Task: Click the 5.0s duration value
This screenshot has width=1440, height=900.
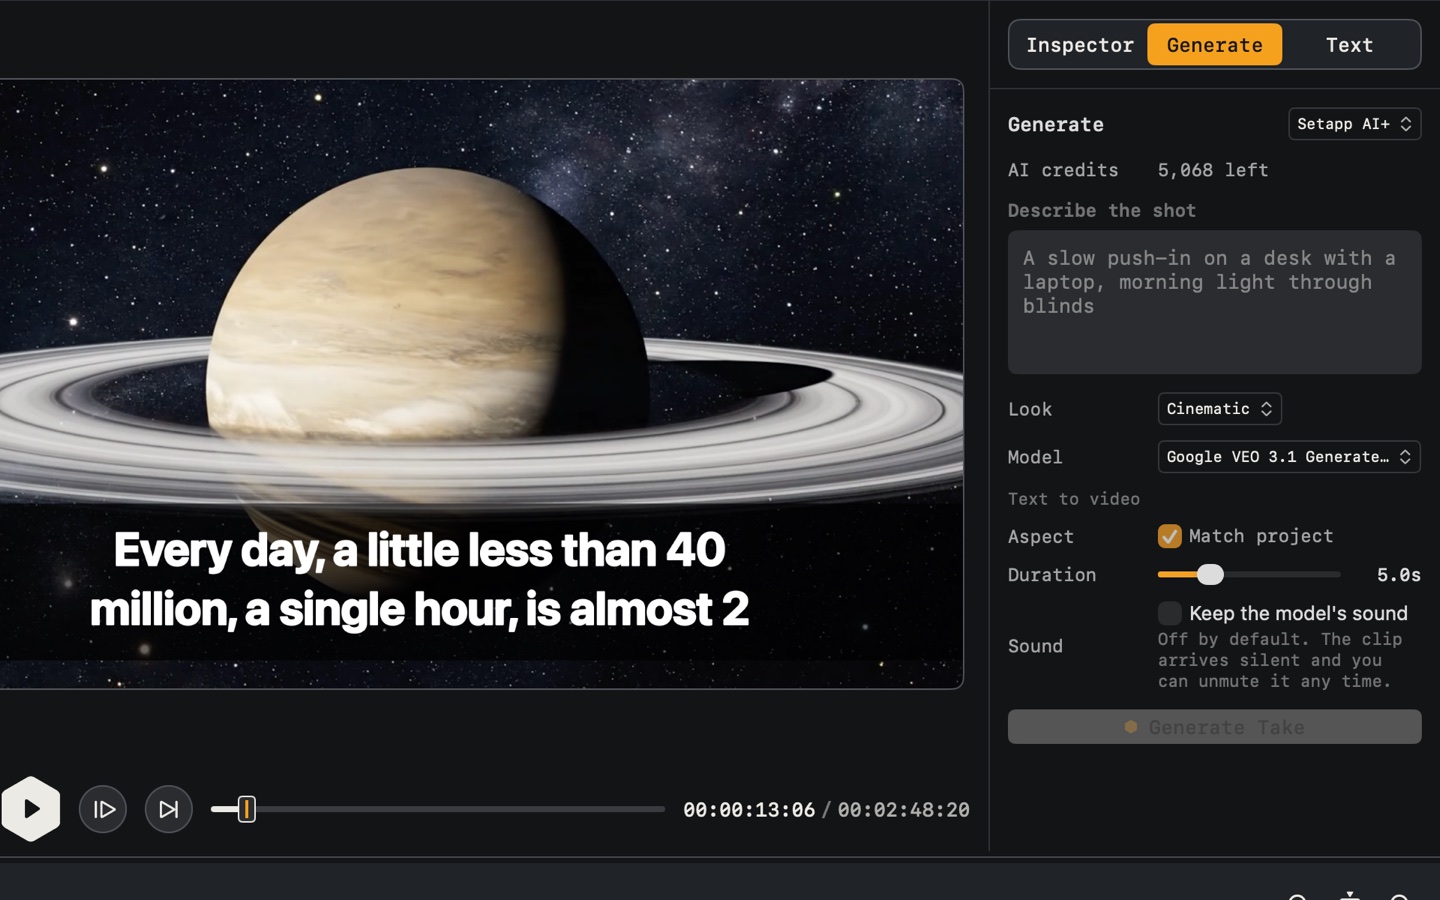Action: coord(1398,575)
